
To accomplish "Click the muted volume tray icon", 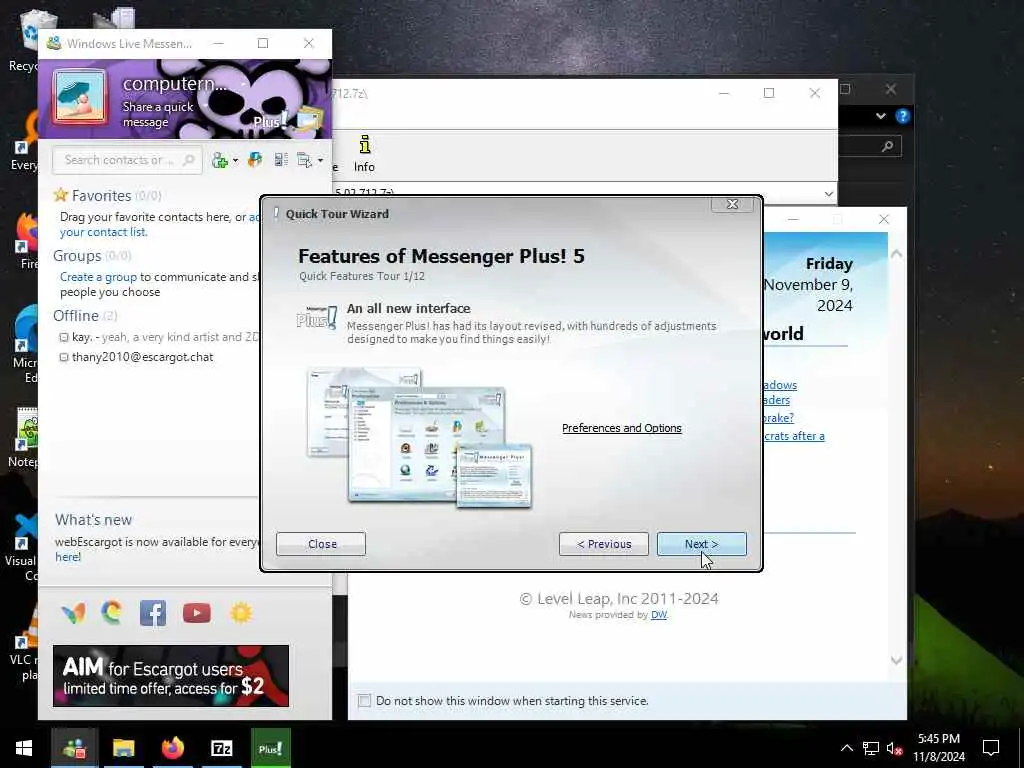I will (x=894, y=748).
